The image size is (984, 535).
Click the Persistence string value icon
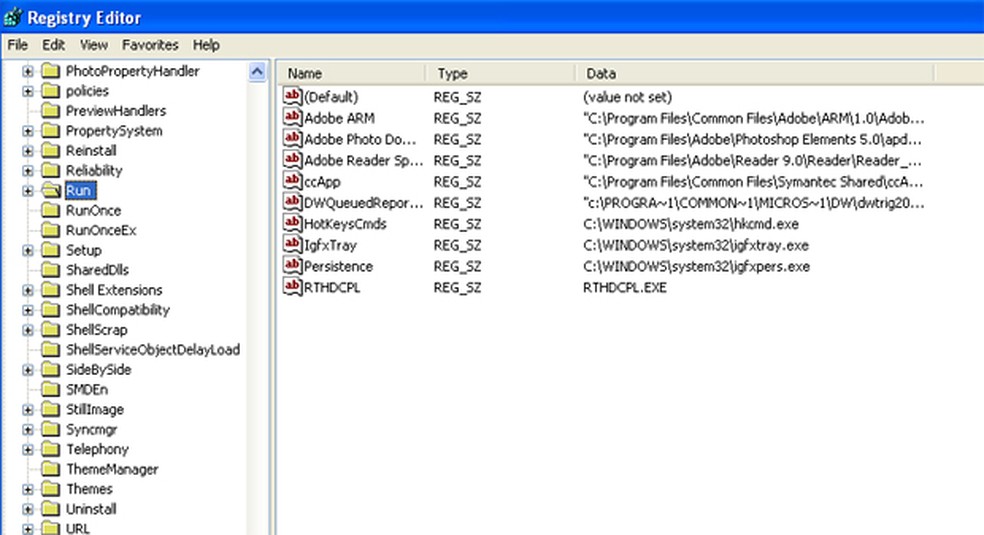coord(292,265)
